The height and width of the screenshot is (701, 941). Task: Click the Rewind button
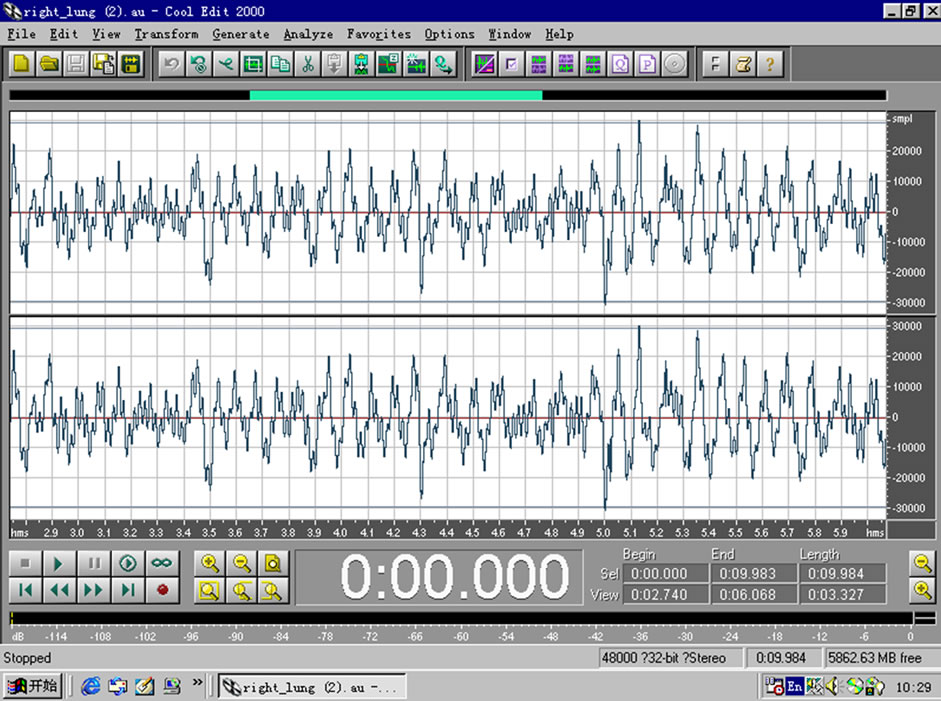coord(59,590)
